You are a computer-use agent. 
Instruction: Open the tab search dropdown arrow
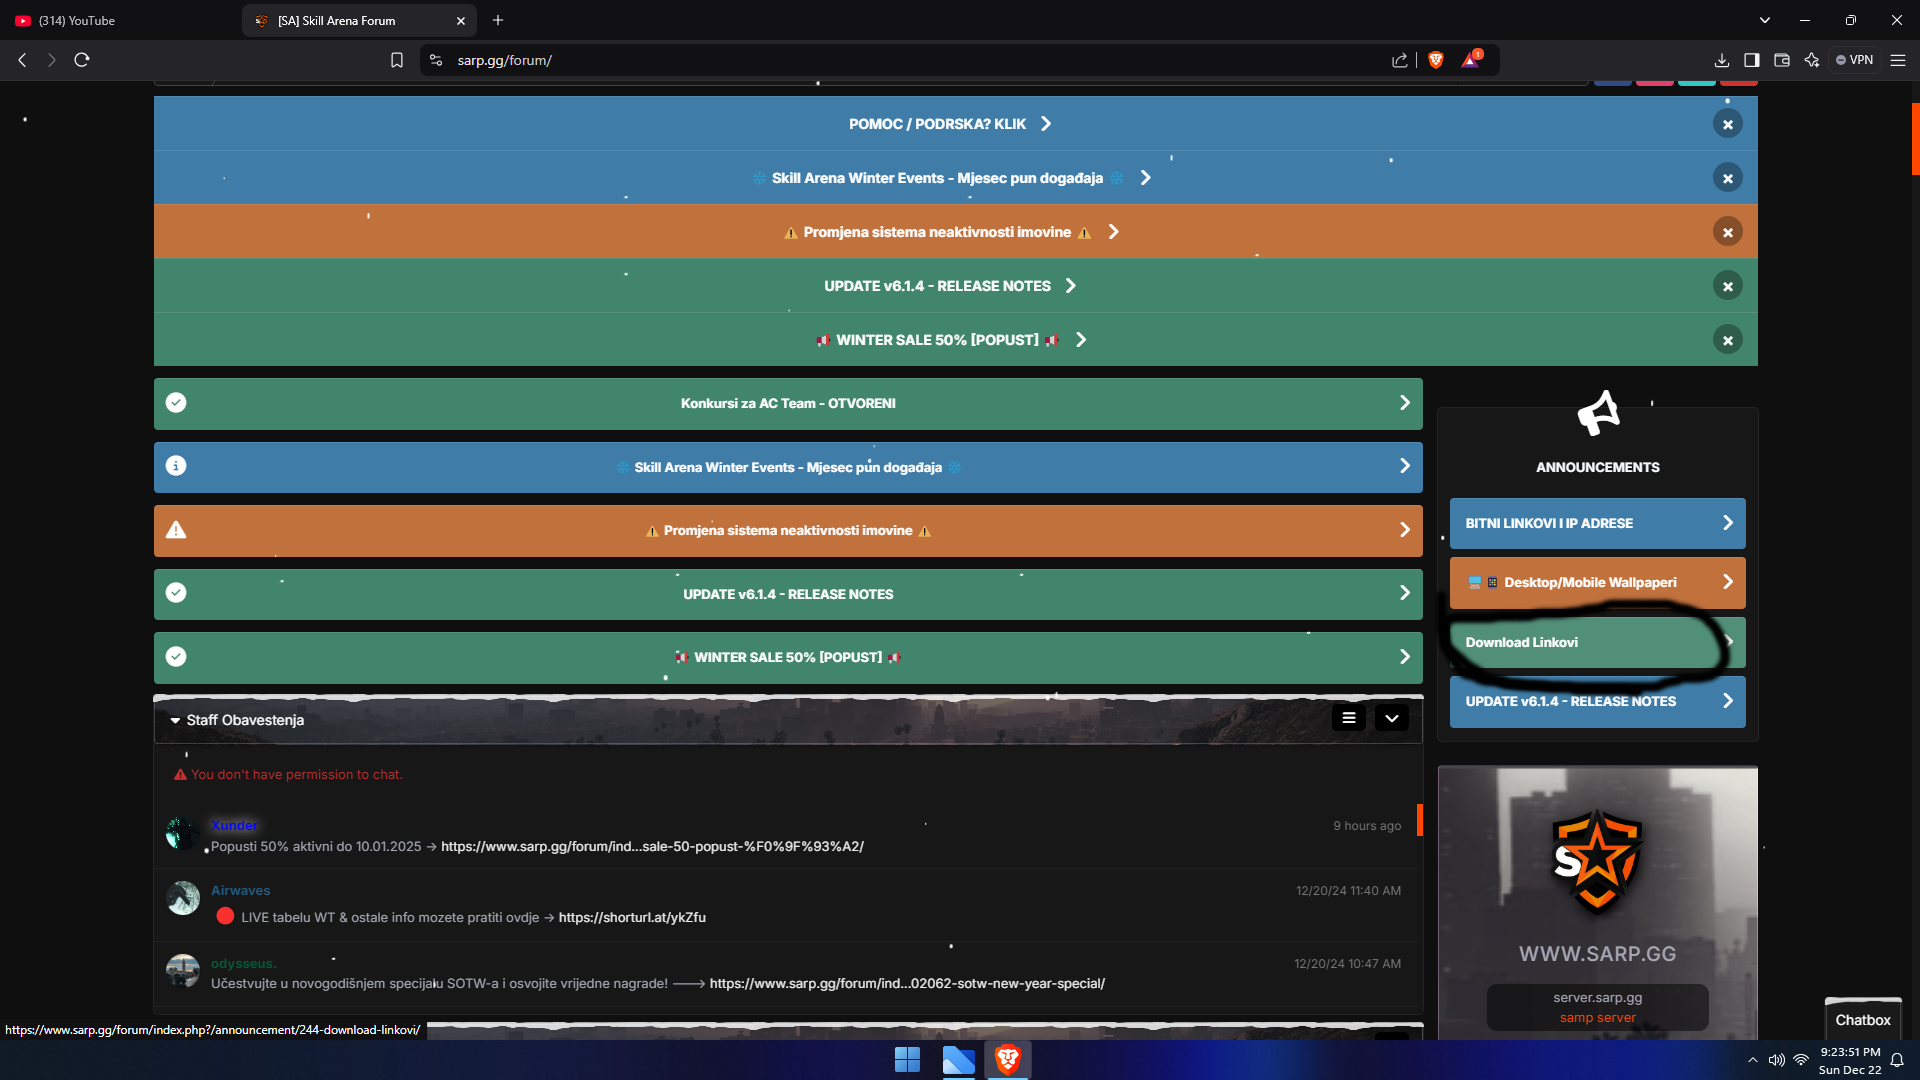[1765, 20]
